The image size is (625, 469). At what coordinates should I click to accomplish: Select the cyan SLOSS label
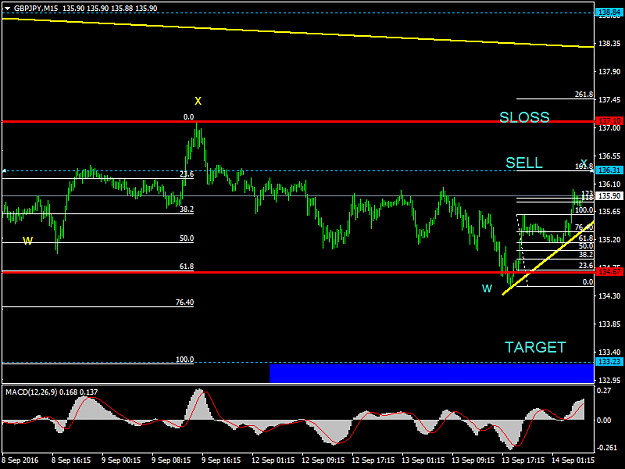click(x=524, y=117)
